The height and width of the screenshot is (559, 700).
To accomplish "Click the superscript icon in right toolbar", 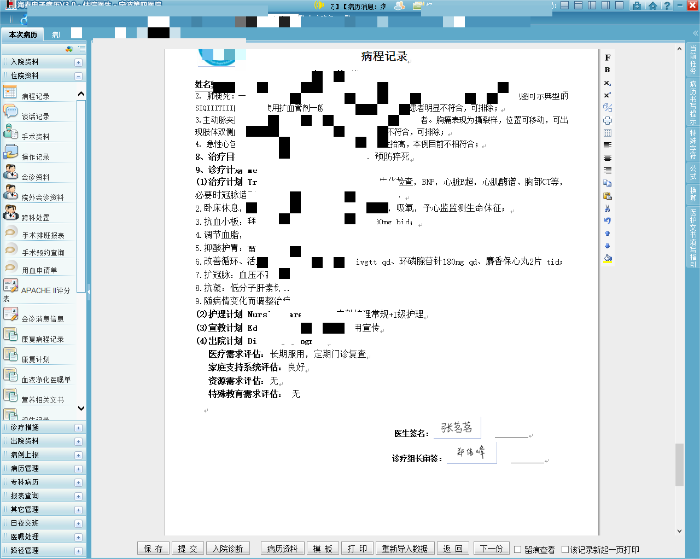I will [608, 95].
